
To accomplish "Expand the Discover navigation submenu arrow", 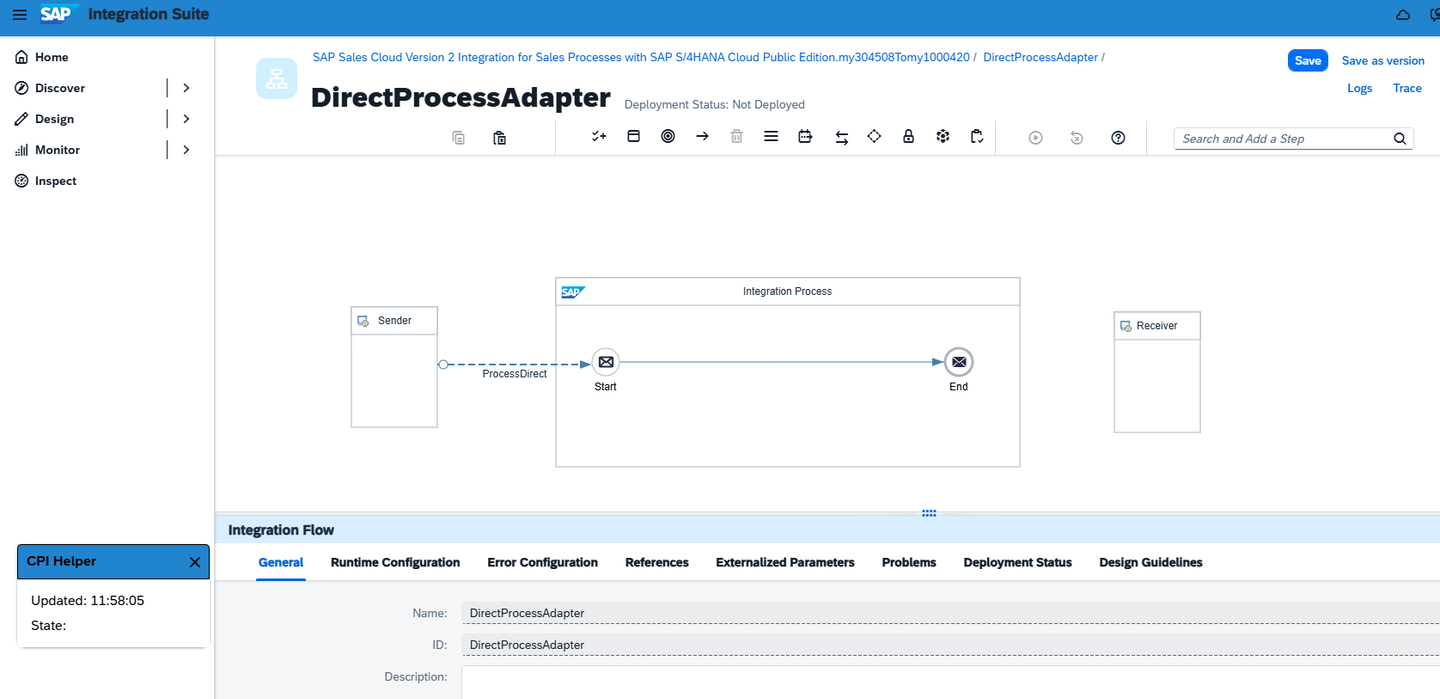I will click(186, 88).
